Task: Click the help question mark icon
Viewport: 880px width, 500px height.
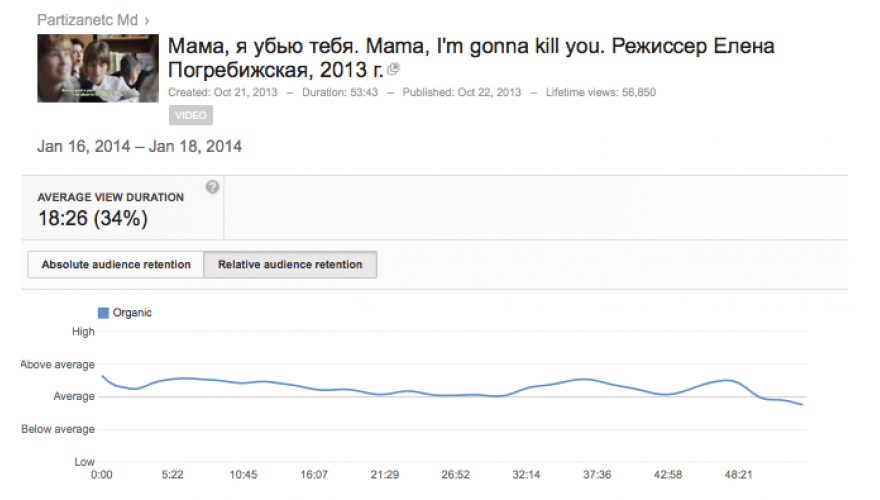Action: click(212, 187)
